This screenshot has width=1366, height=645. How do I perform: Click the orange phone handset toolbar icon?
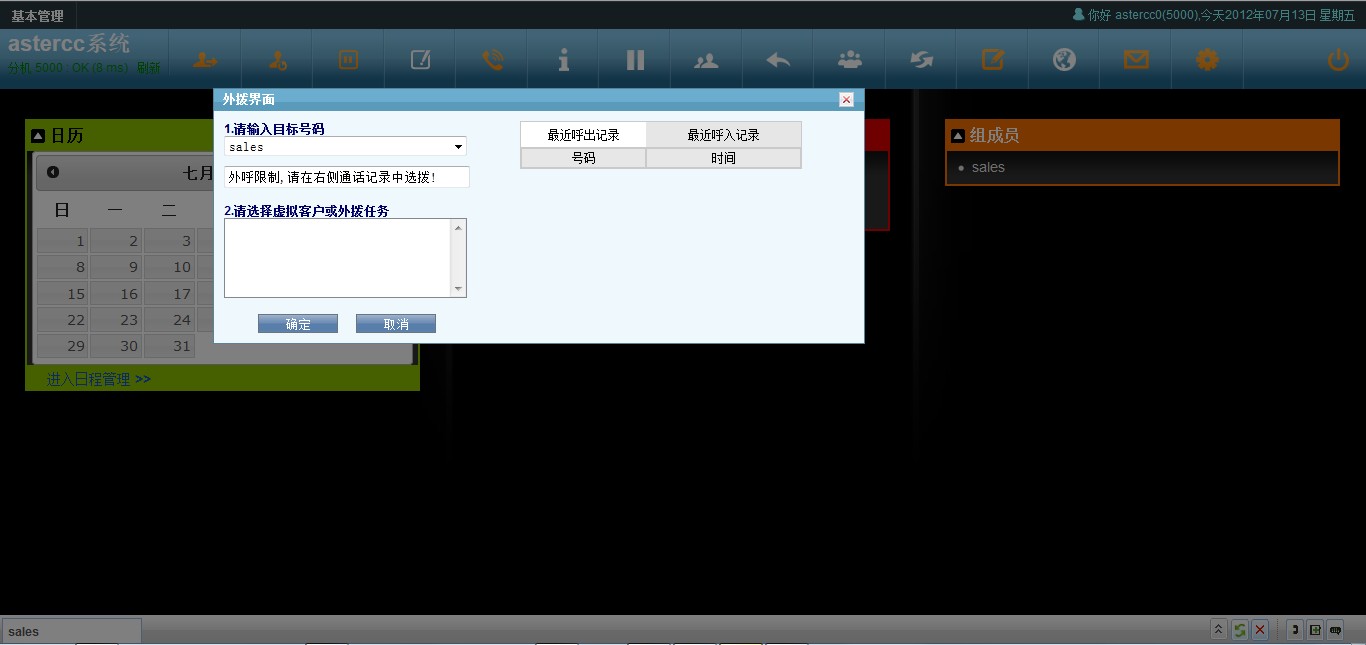coord(492,60)
